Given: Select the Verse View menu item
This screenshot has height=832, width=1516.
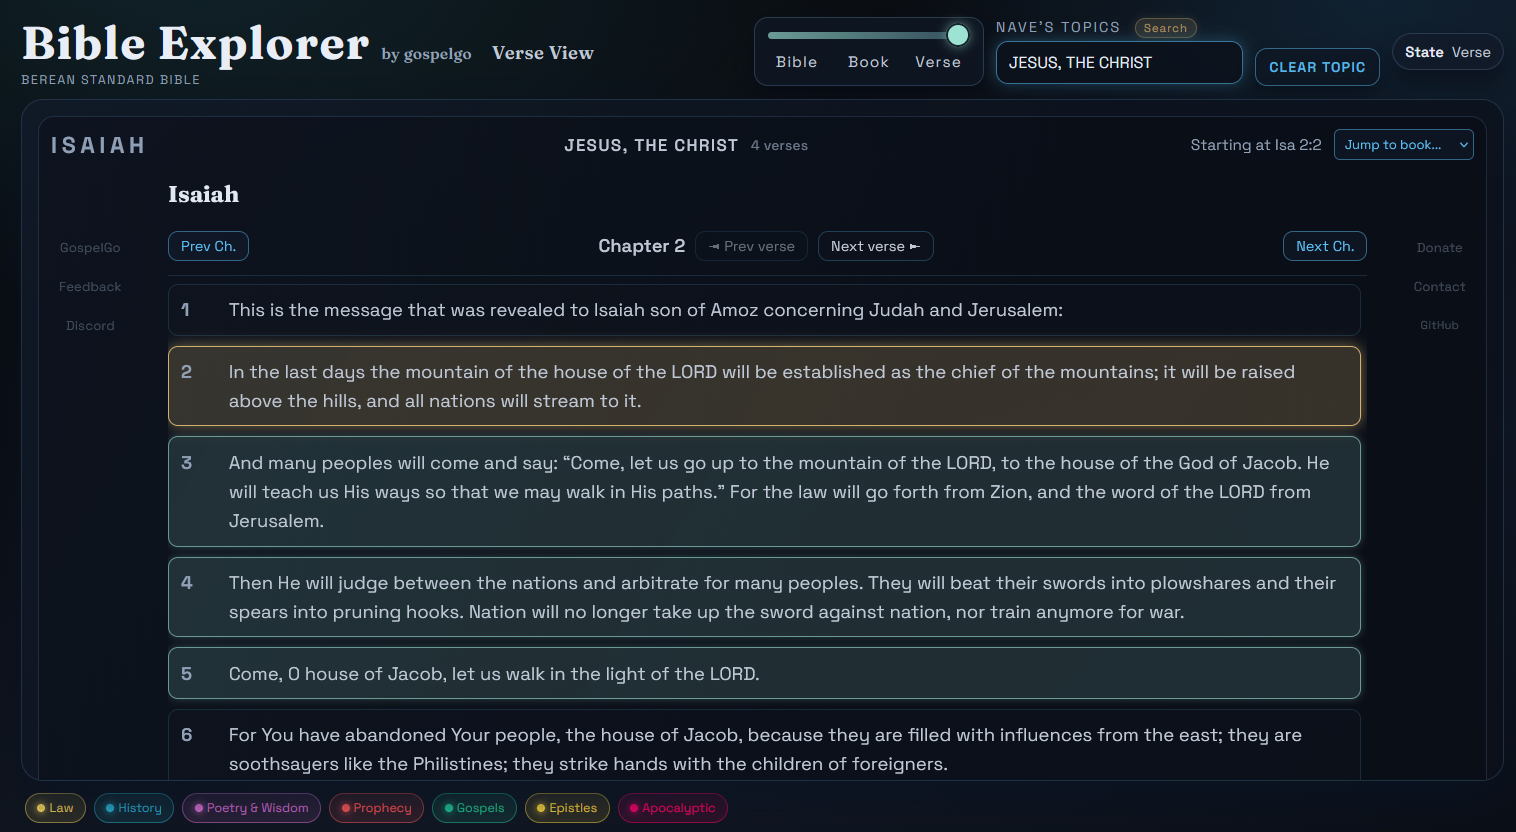Looking at the screenshot, I should pos(543,52).
